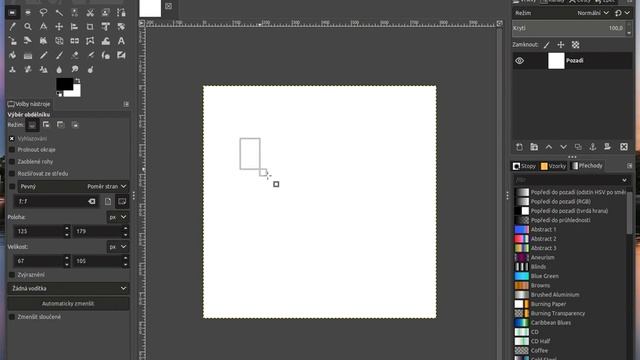Lower layer with down arrow button
The height and width of the screenshot is (360, 640).
tap(563, 147)
